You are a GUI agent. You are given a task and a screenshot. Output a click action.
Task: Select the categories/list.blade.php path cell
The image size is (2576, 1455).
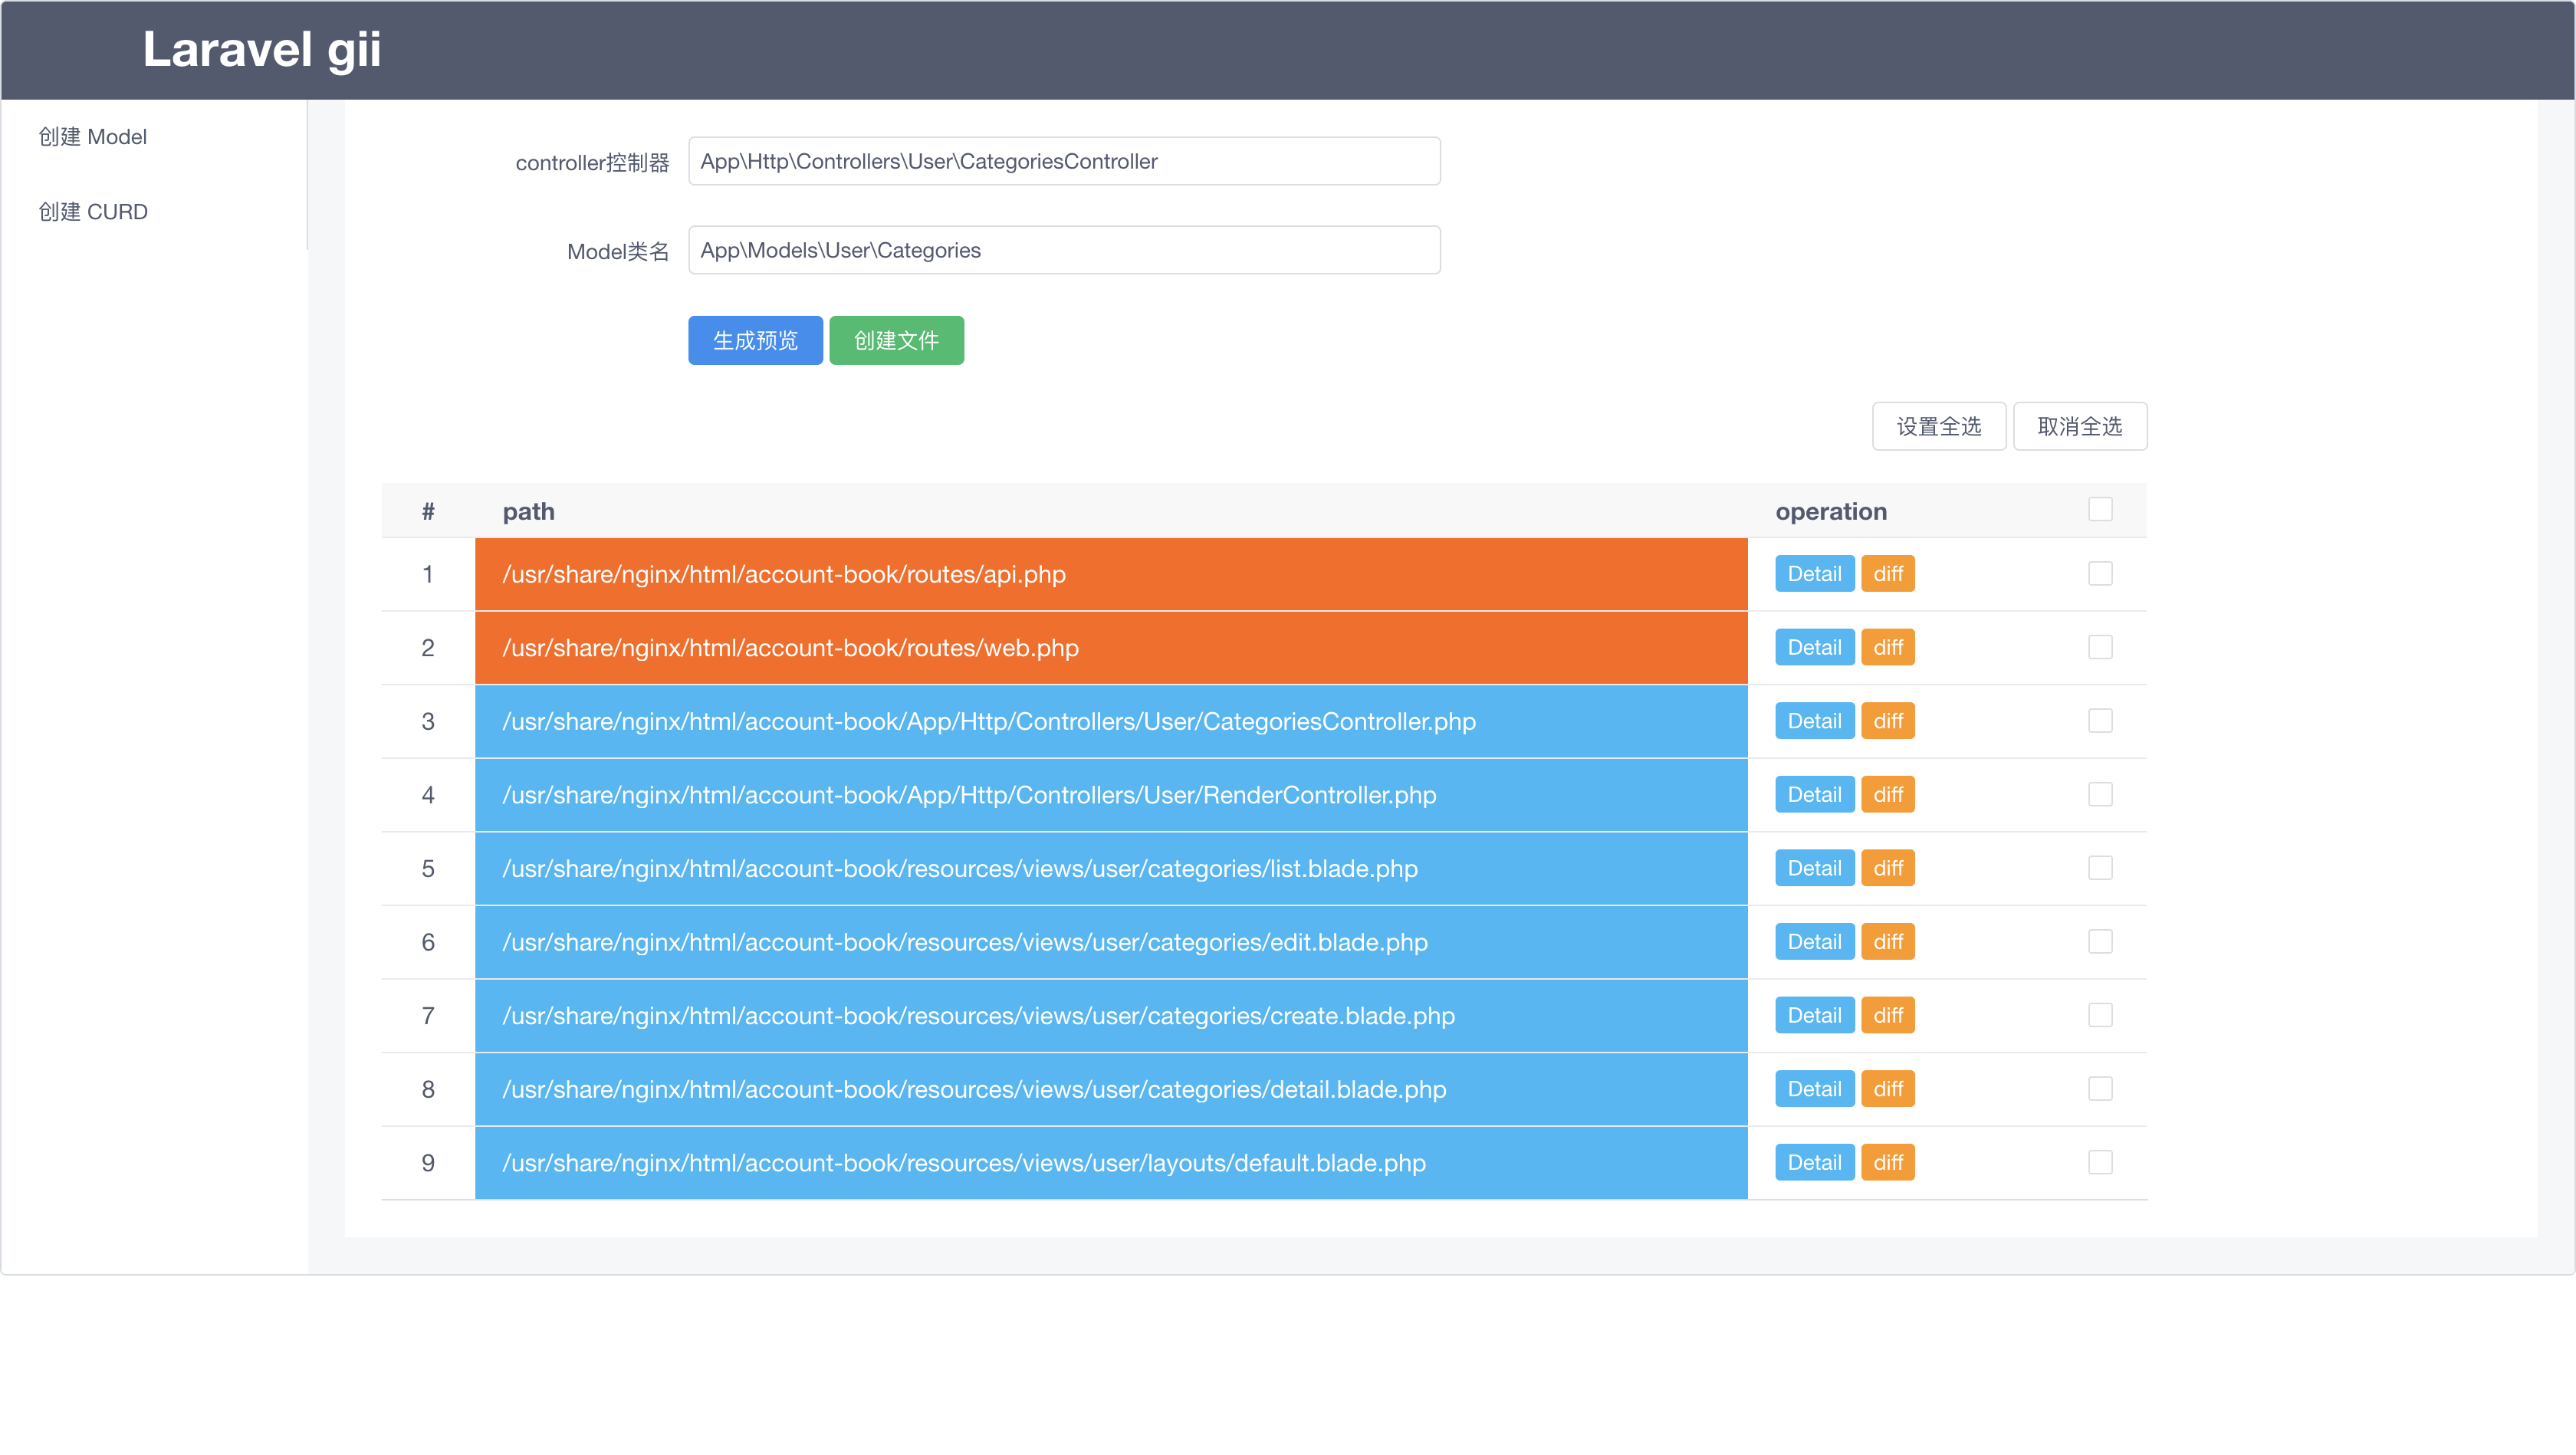pos(1111,868)
